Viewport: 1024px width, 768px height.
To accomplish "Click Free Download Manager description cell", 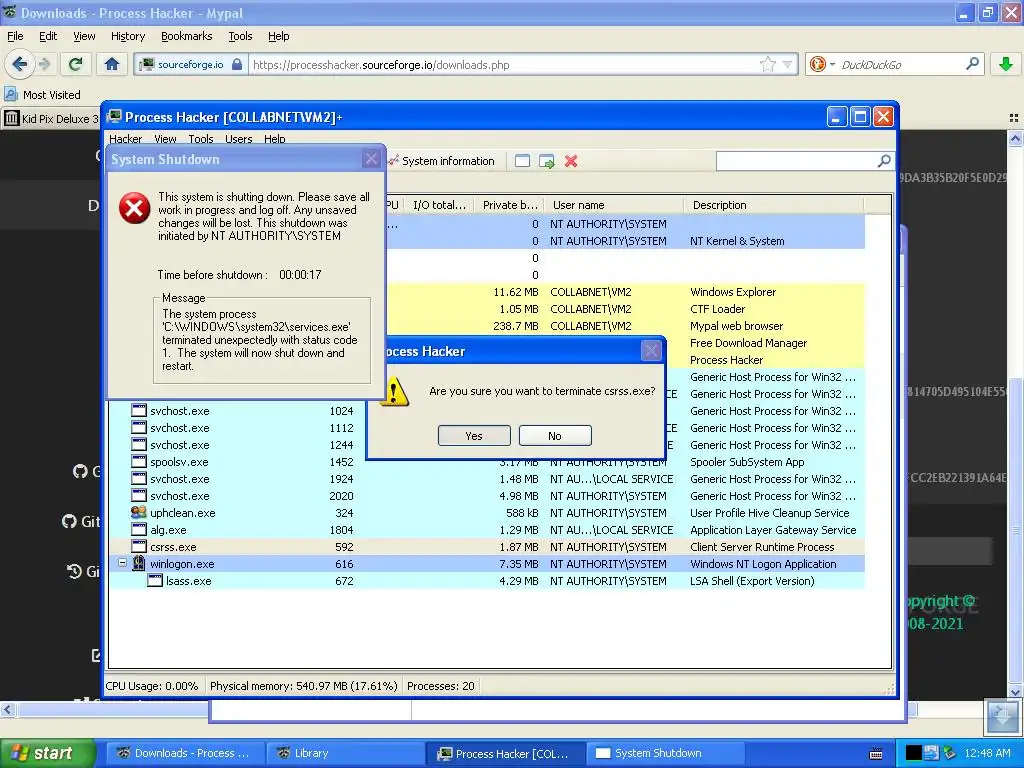I will pos(748,343).
